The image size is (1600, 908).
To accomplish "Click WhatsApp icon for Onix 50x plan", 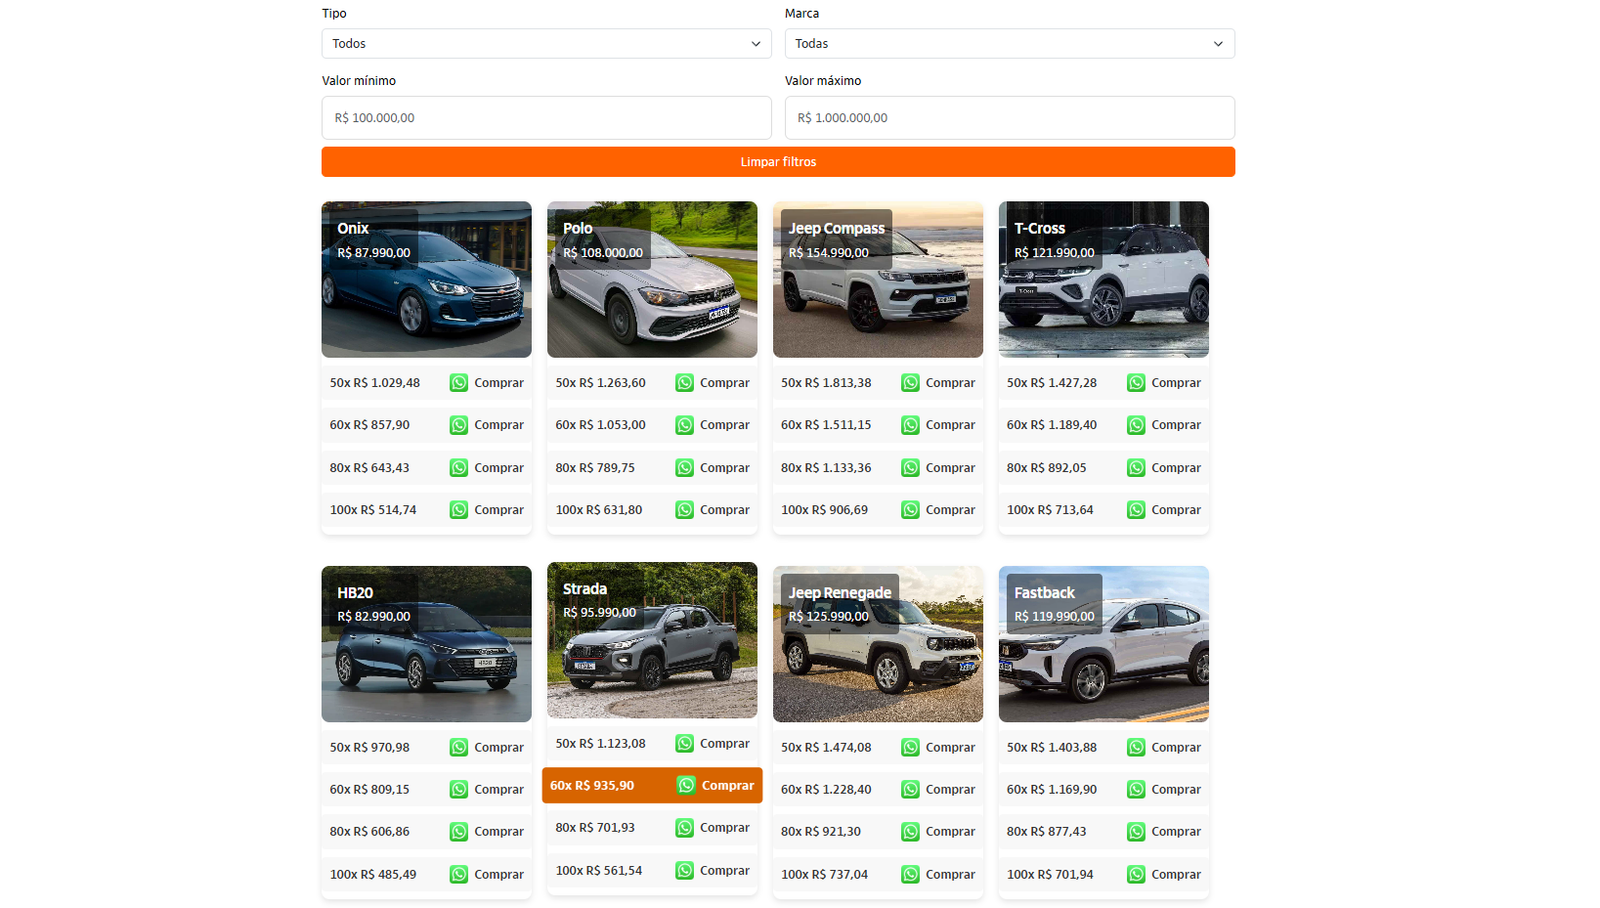I will 459,383.
